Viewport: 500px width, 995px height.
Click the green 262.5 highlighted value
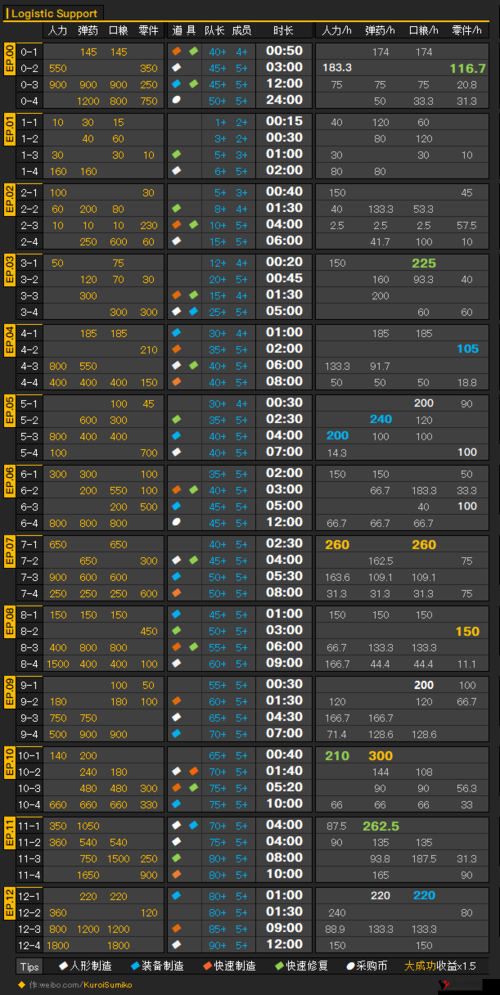(x=381, y=826)
